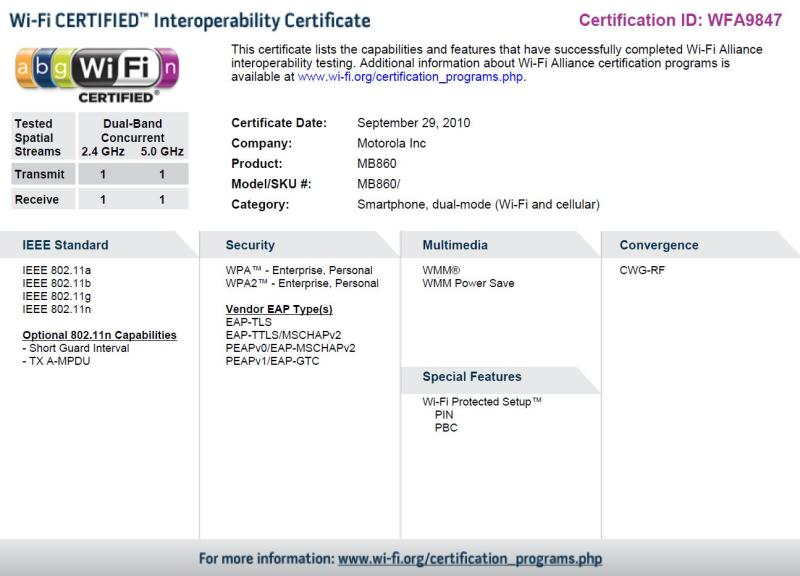Click the orange 'a' band badge
800x576 pixels.
[x=26, y=68]
